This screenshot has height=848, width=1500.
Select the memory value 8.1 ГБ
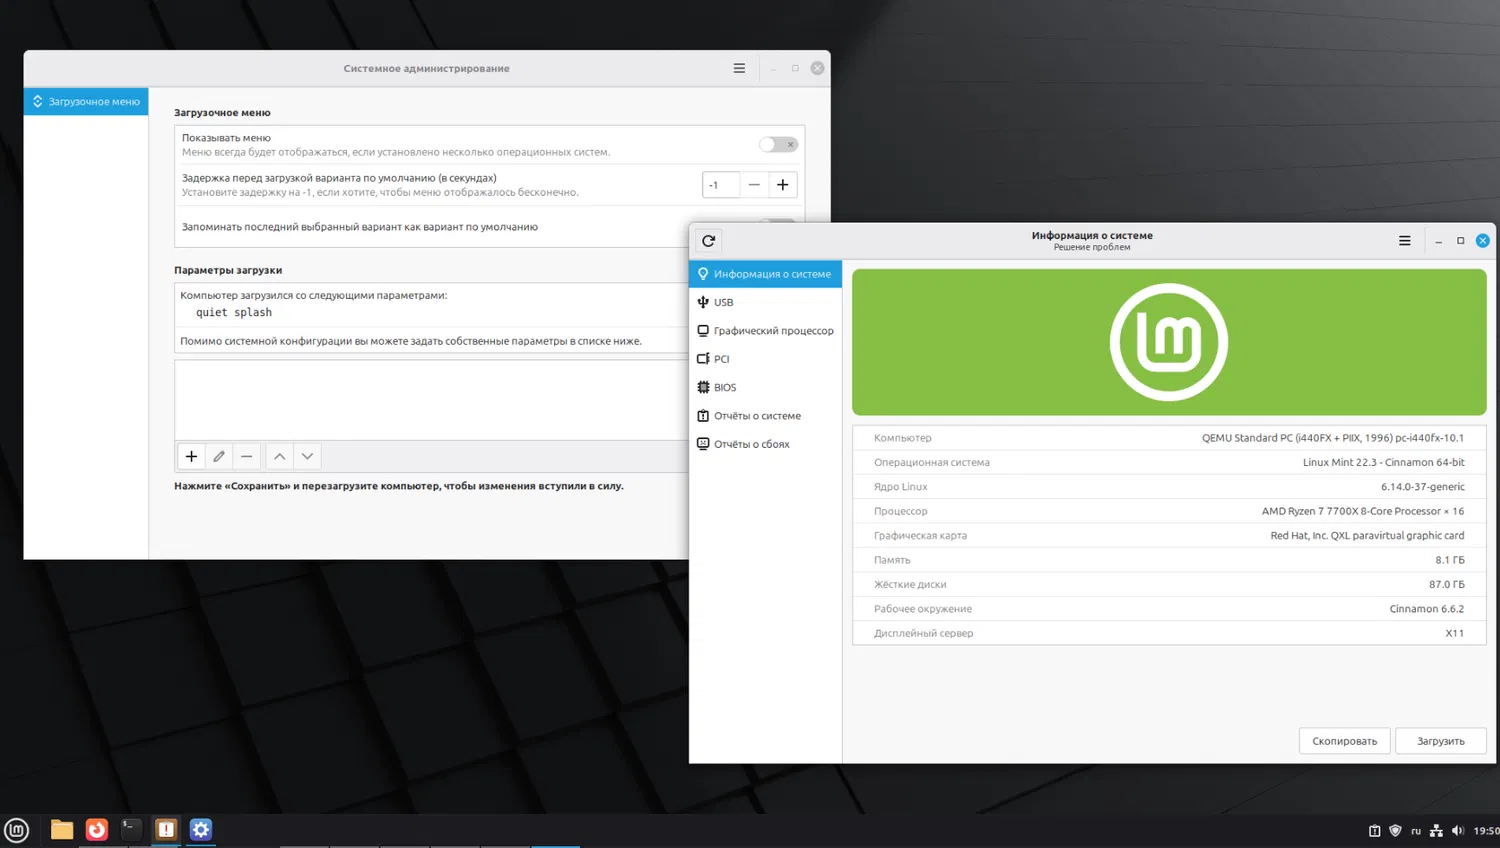coord(1450,560)
